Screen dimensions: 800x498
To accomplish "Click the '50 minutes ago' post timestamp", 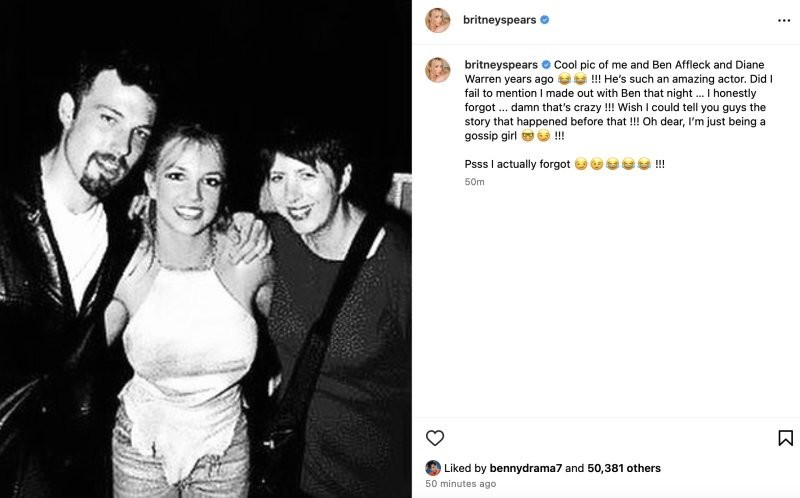I will point(460,484).
